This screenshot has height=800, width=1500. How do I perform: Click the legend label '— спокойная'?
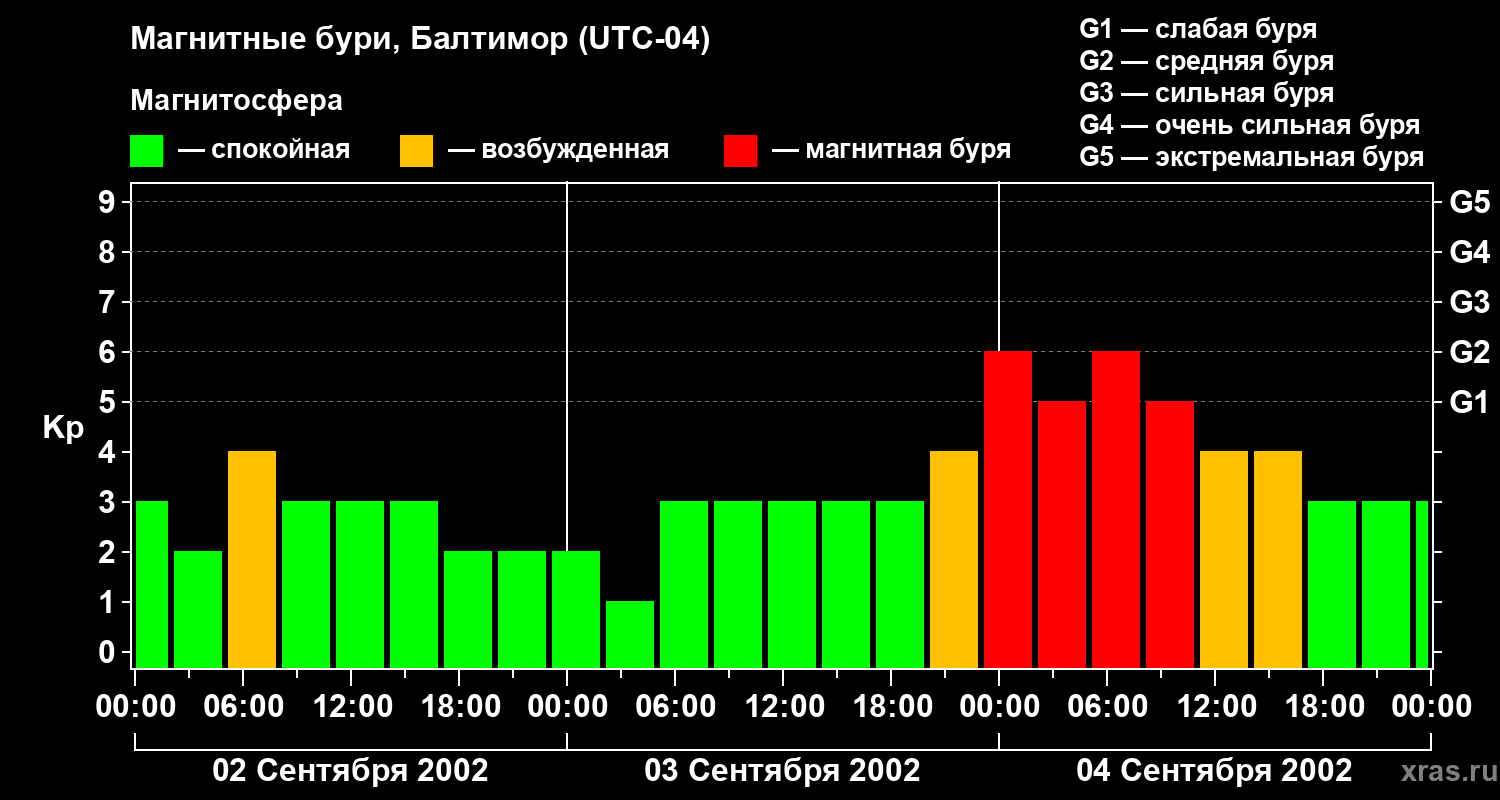point(264,151)
